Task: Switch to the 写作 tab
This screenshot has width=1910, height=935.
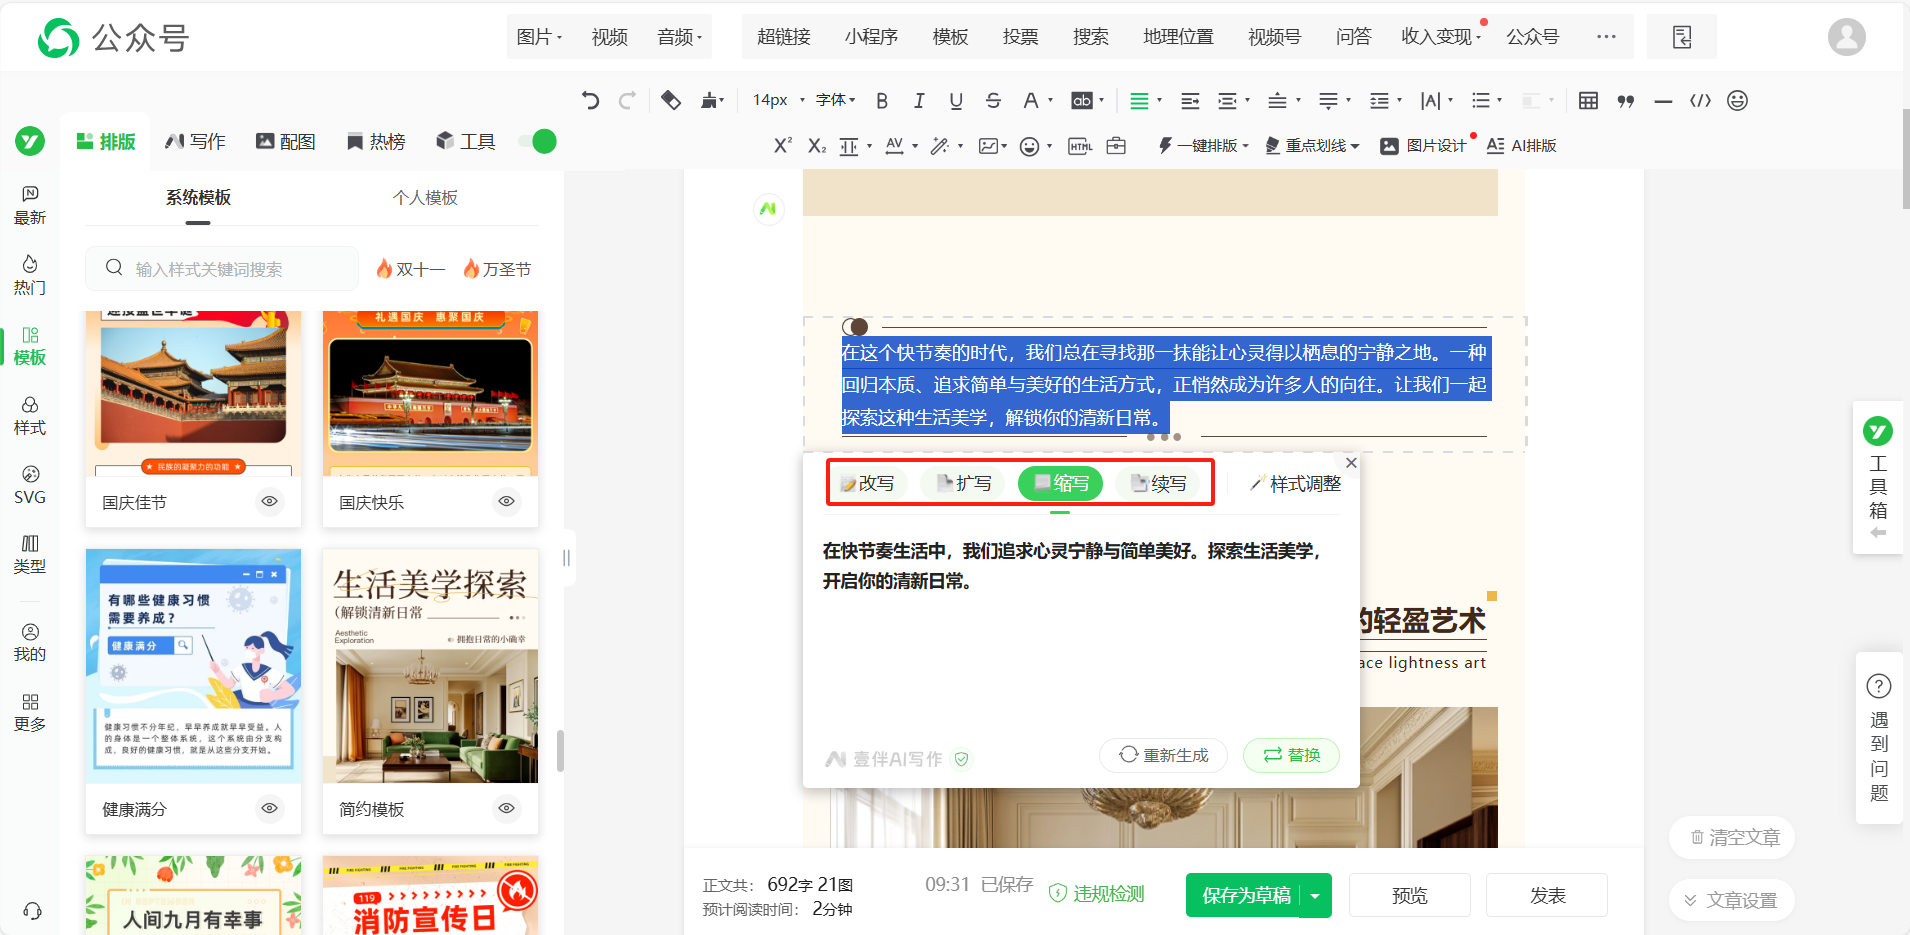Action: pos(196,141)
